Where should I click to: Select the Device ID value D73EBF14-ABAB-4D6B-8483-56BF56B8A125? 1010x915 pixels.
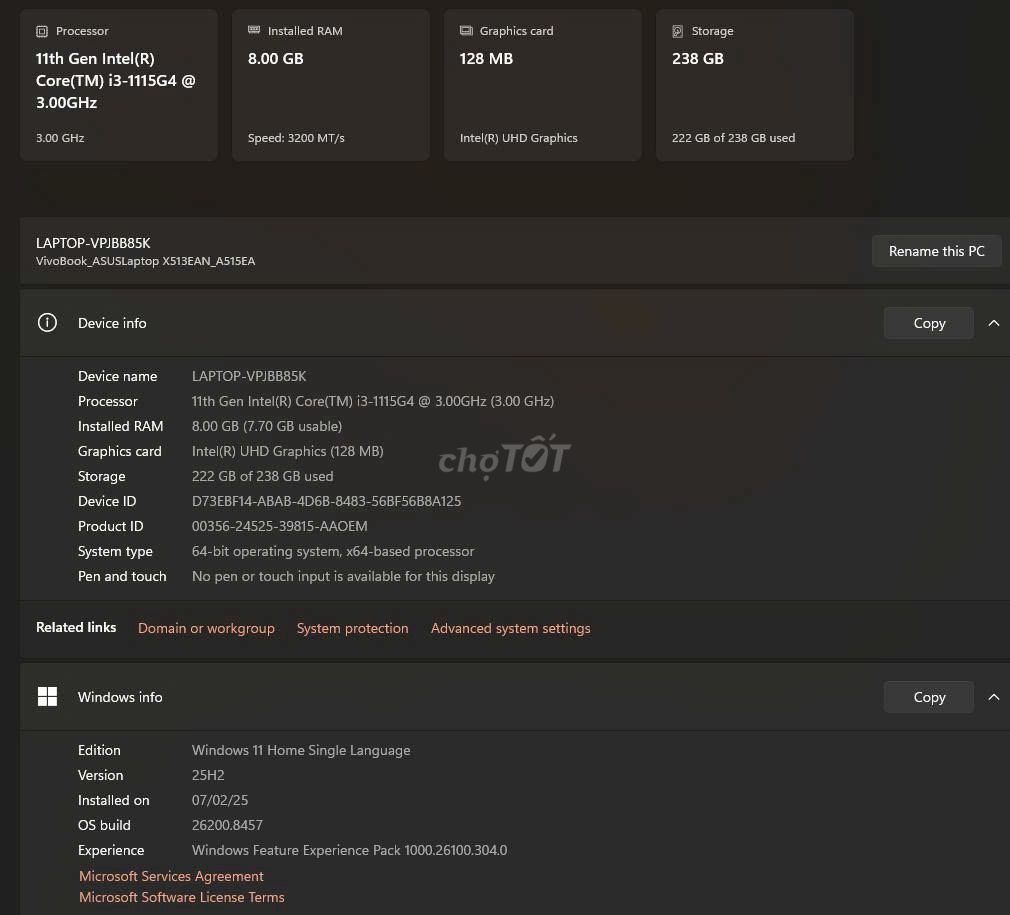327,501
